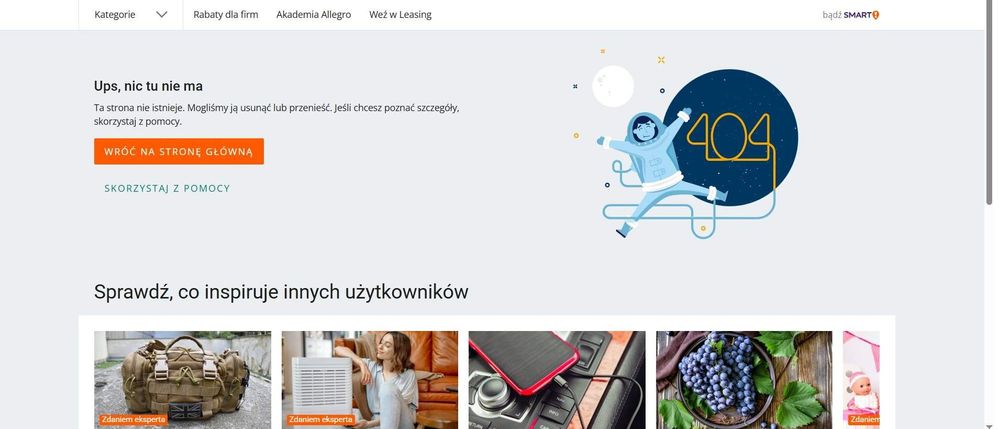Click the Smart orange pin icon
The height and width of the screenshot is (429, 999).
tap(875, 15)
